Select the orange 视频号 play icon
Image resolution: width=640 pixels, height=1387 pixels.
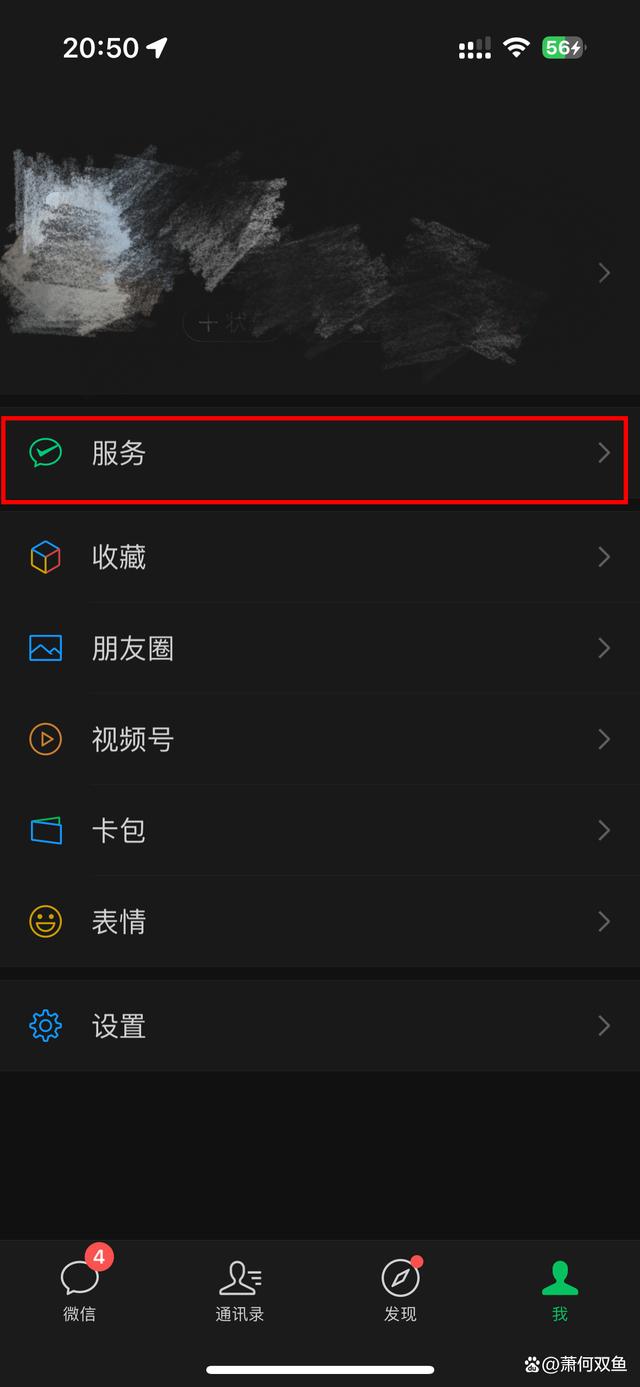45,739
